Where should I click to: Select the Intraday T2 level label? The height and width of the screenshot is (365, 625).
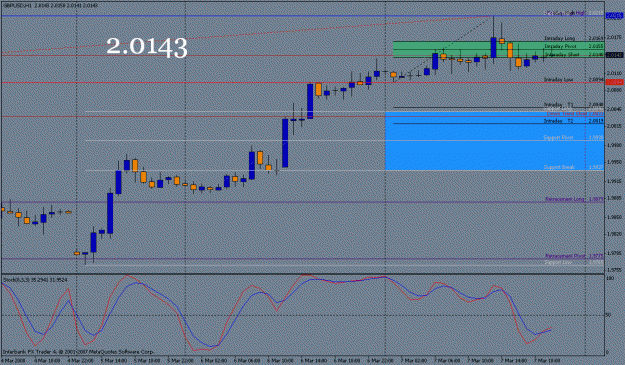[559, 121]
